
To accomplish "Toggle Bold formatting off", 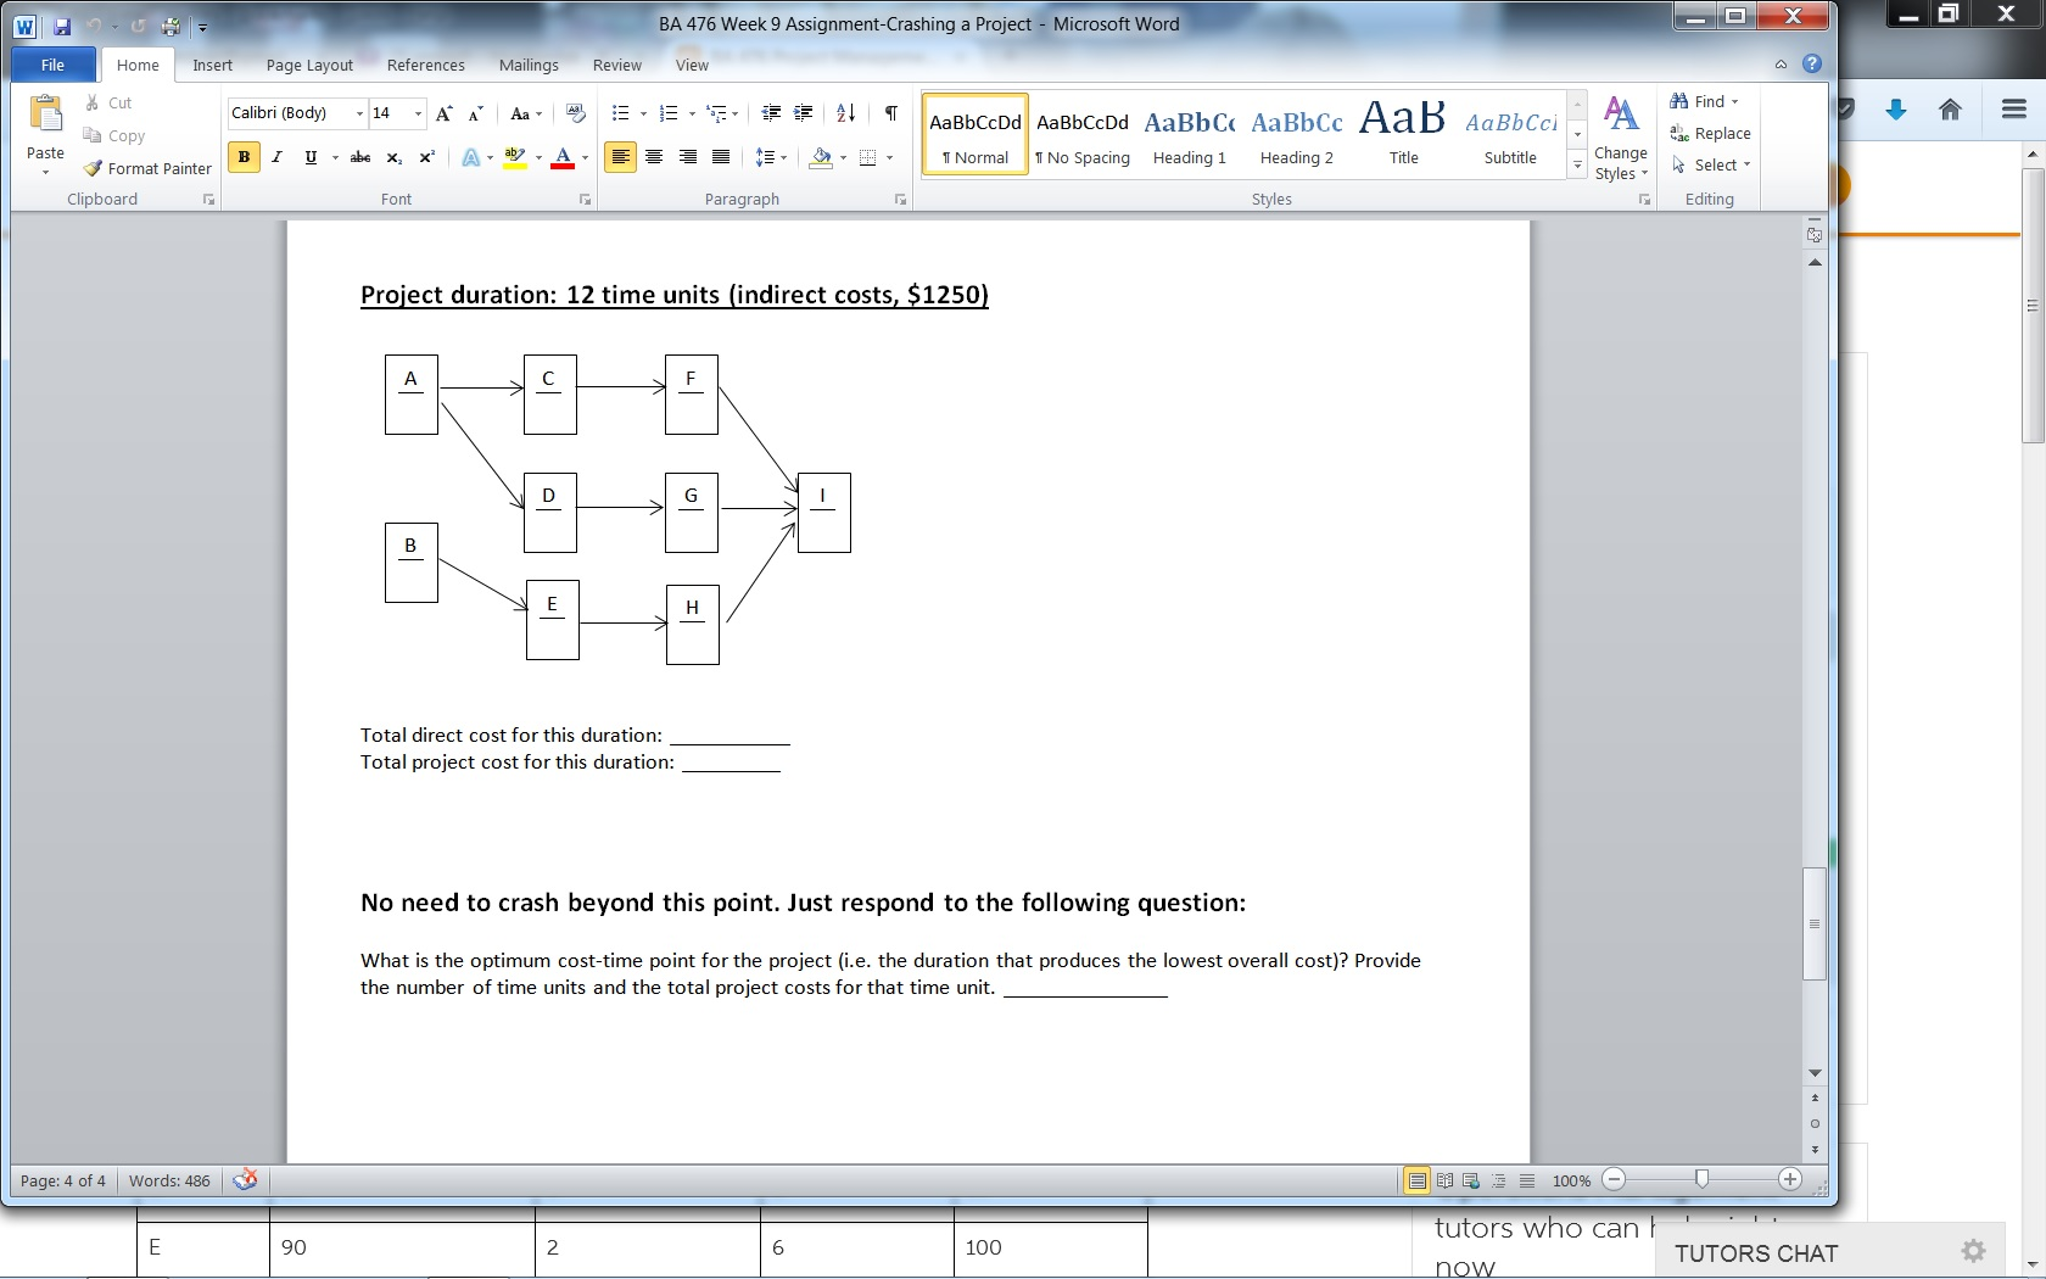I will [243, 157].
